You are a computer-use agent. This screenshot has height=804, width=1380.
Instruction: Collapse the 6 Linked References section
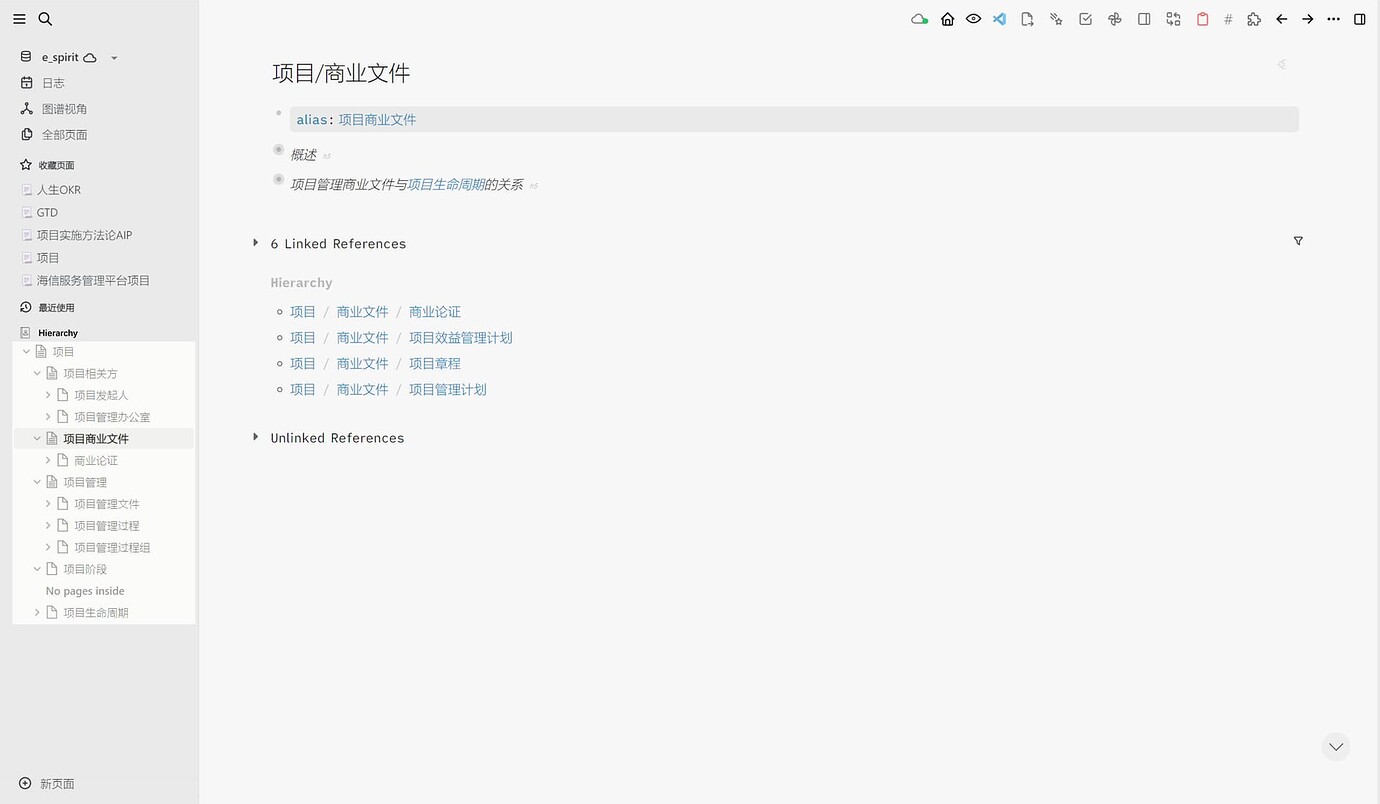point(256,243)
